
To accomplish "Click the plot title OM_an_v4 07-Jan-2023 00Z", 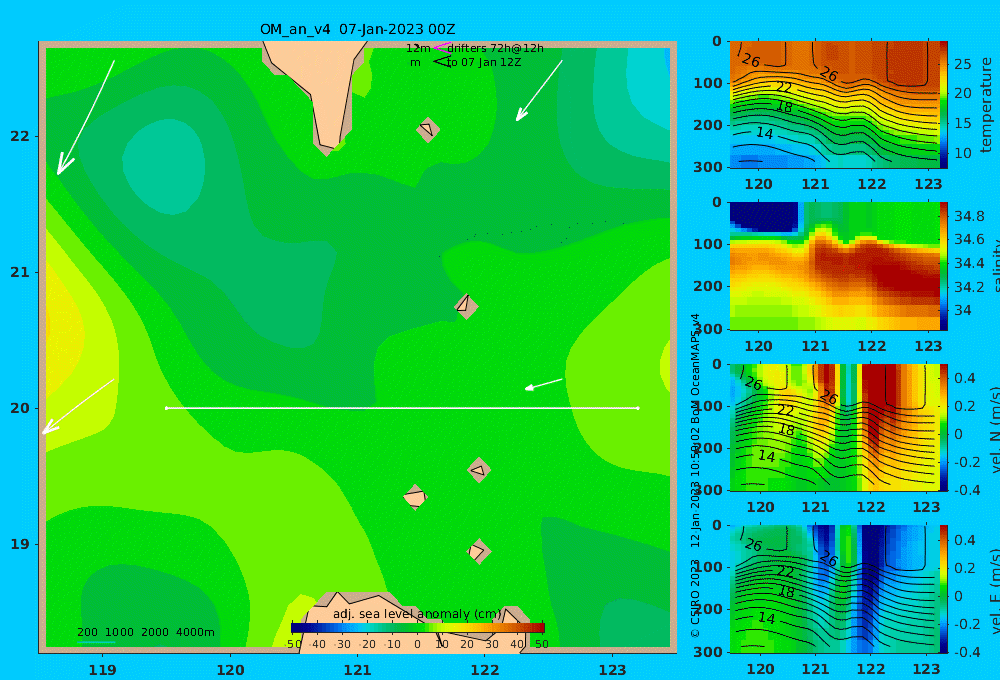I will click(x=357, y=29).
